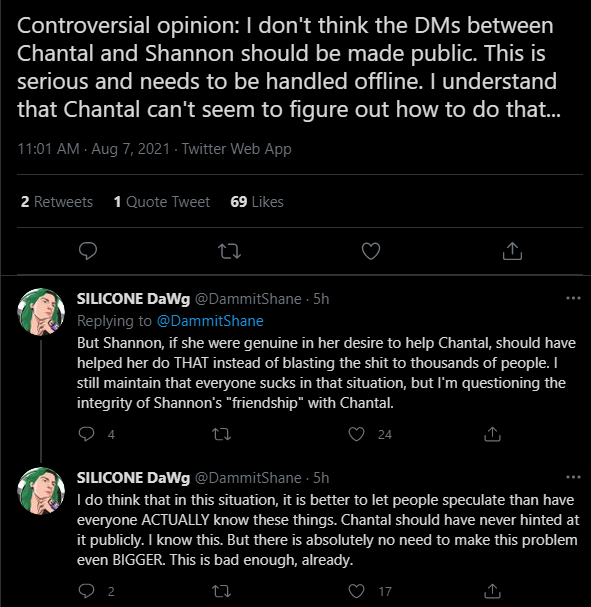Image resolution: width=591 pixels, height=607 pixels.
Task: Retweet the main Controversial opinion tweet
Action: tap(230, 251)
